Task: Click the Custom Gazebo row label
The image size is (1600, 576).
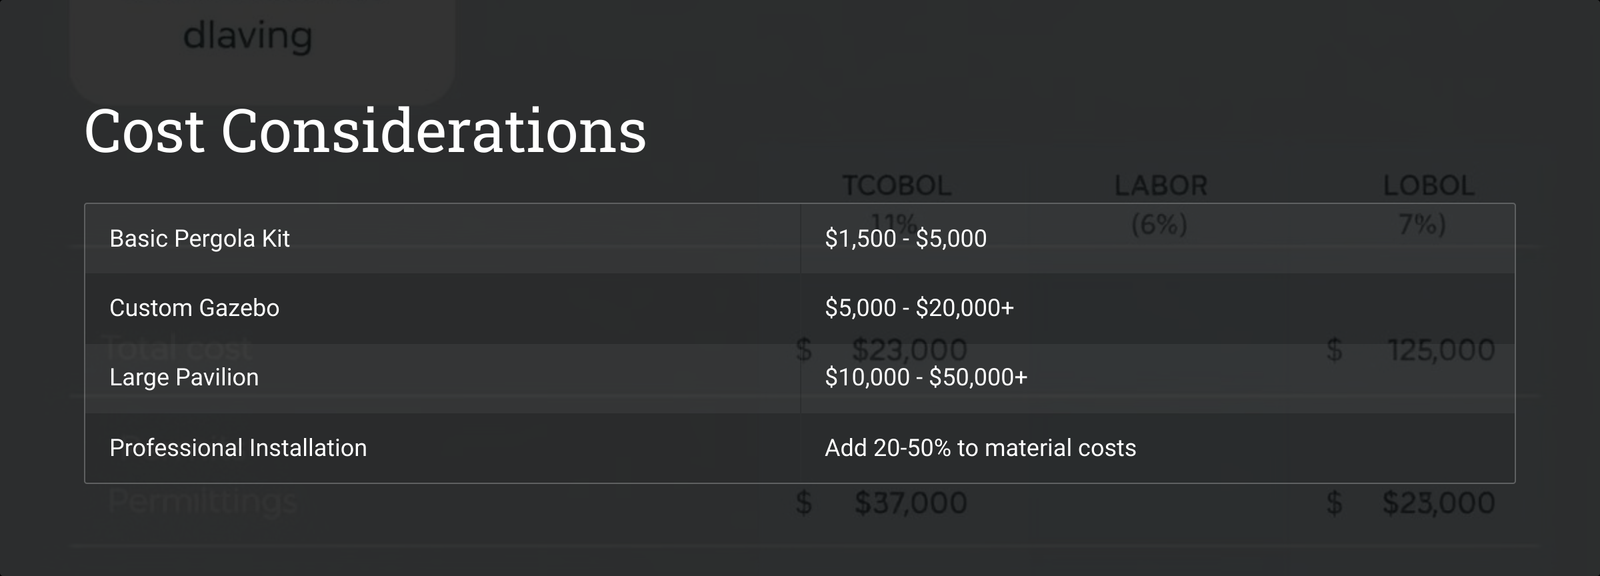Action: point(194,308)
